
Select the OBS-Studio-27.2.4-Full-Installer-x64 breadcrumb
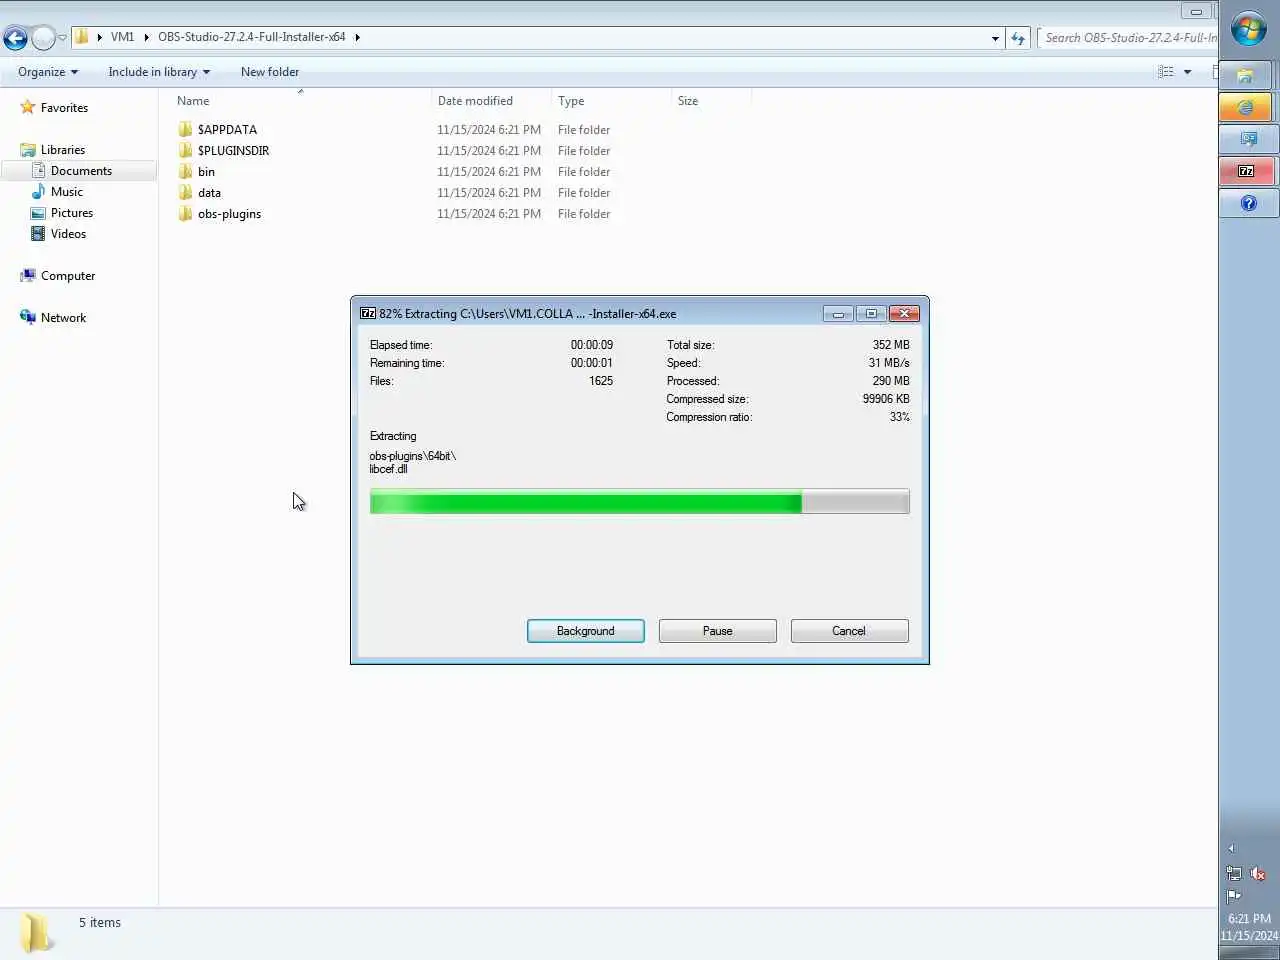[x=252, y=37]
